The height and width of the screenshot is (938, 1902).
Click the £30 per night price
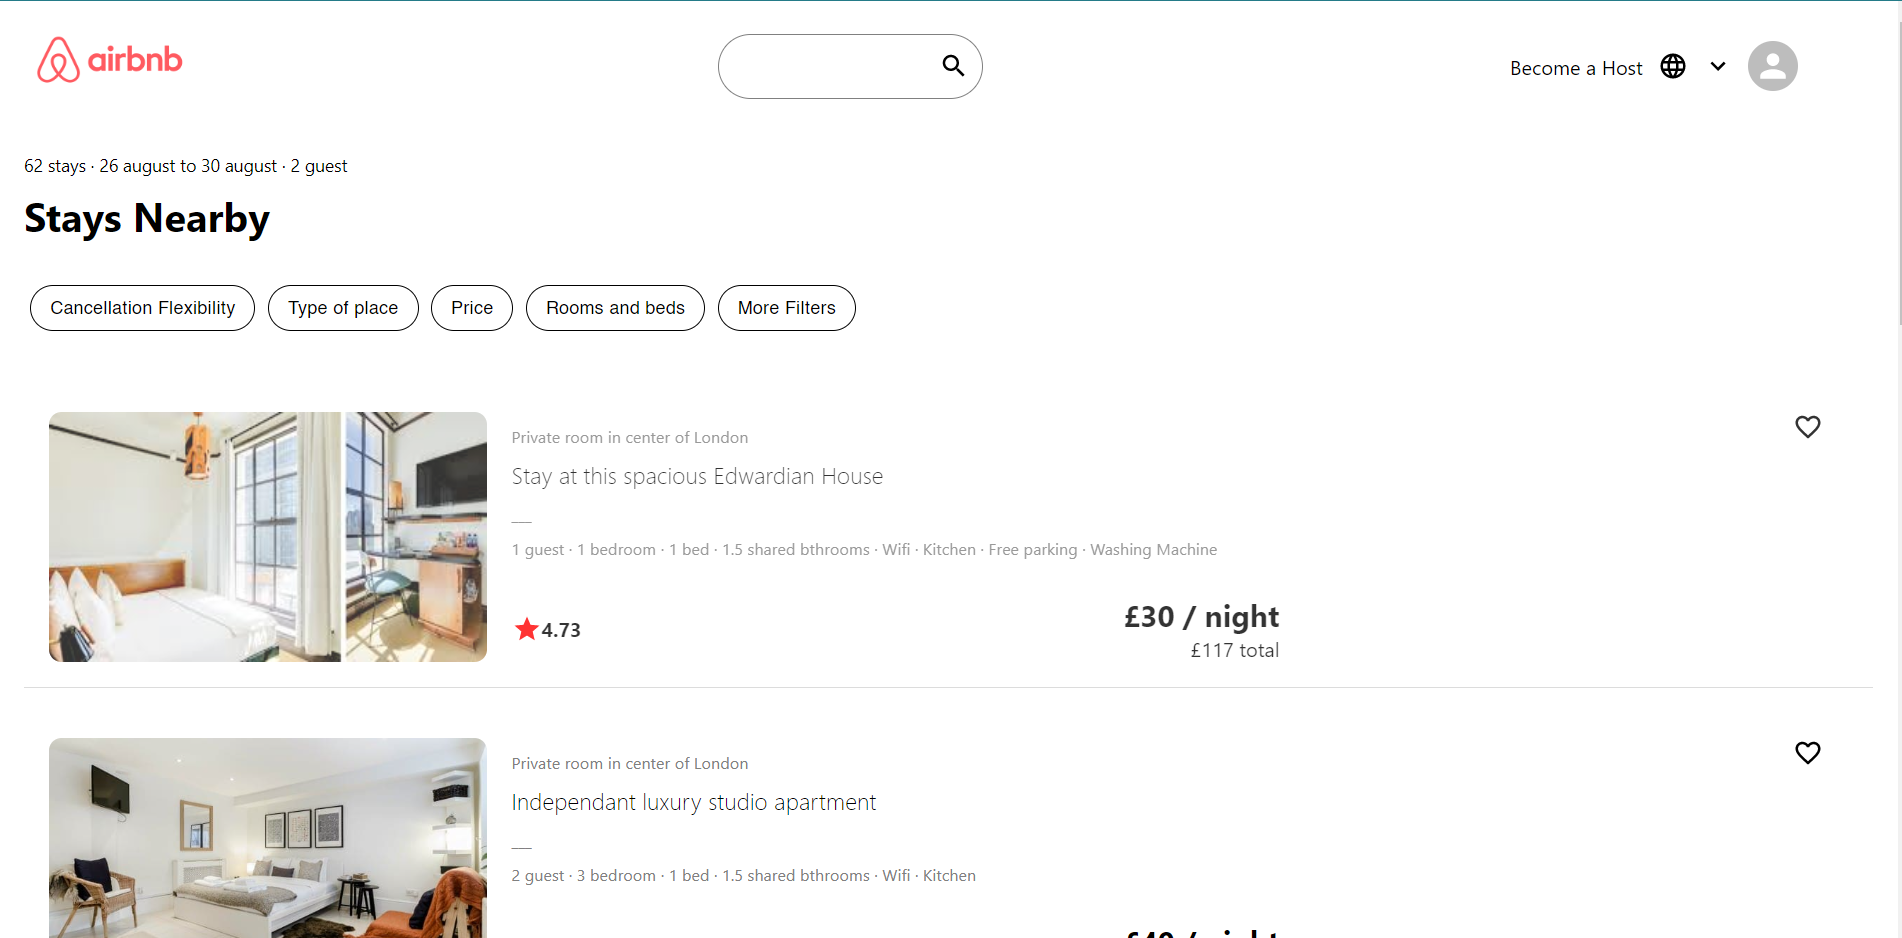pyautogui.click(x=1201, y=617)
